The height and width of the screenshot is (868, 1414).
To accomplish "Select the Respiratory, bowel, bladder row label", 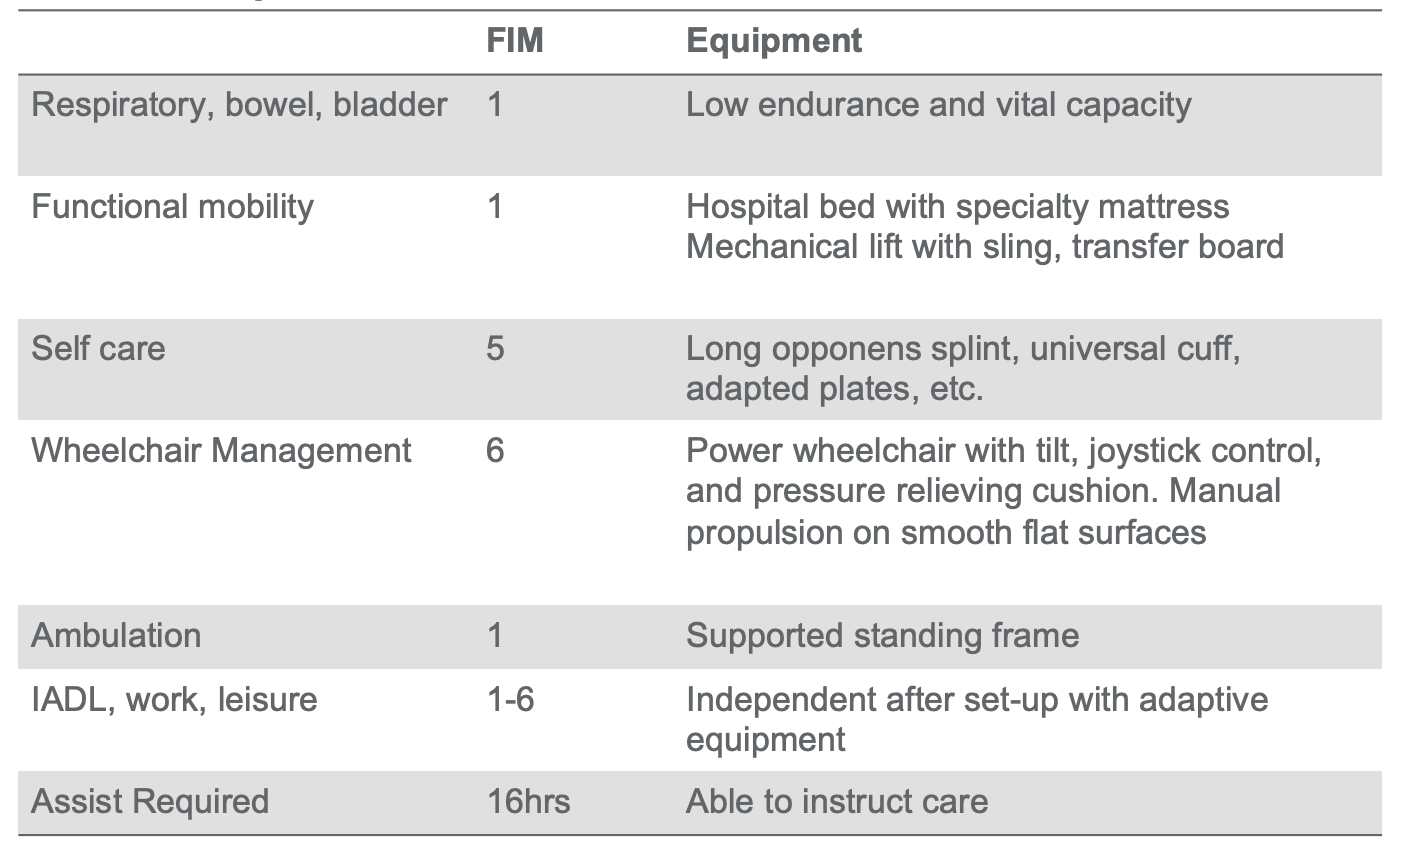I will pos(239,105).
